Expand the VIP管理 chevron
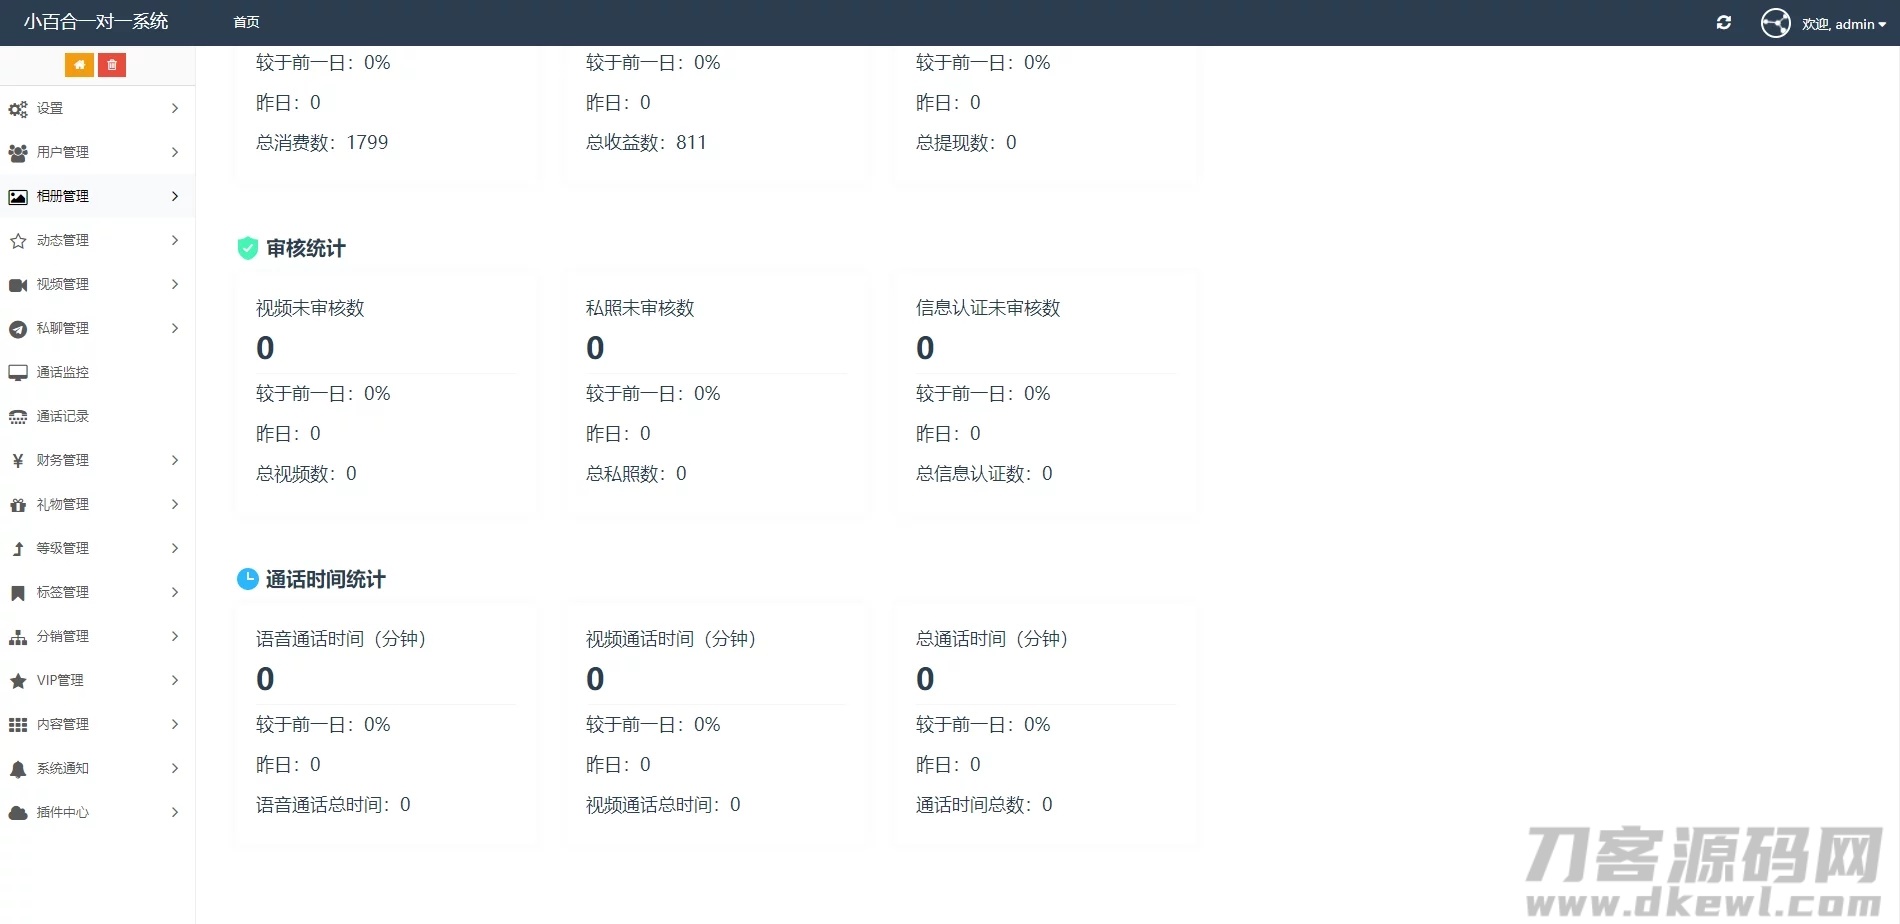 [175, 680]
